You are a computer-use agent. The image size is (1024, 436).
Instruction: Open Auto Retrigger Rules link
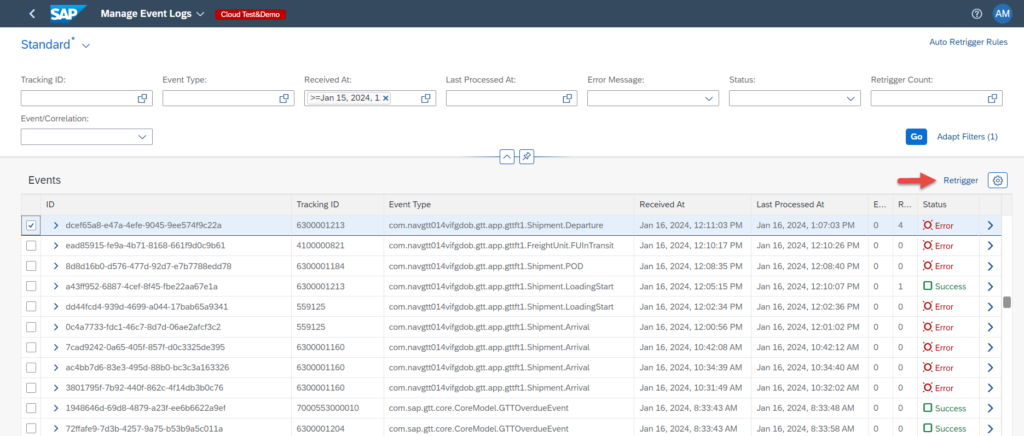(968, 42)
